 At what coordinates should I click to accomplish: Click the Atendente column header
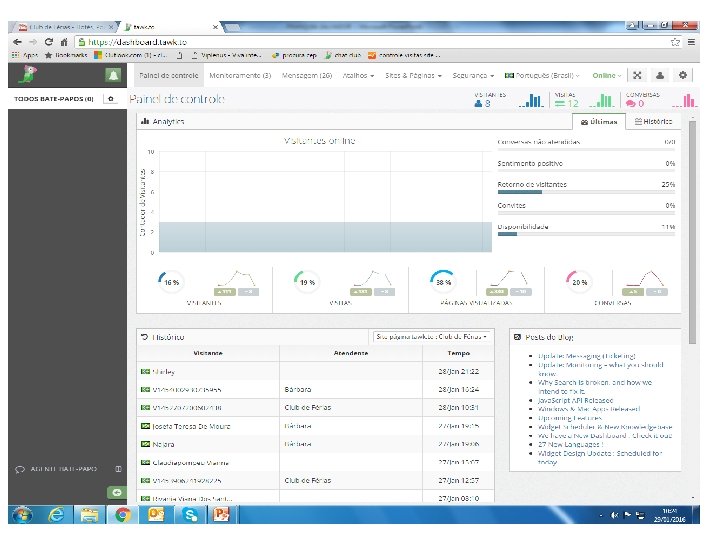(x=351, y=353)
